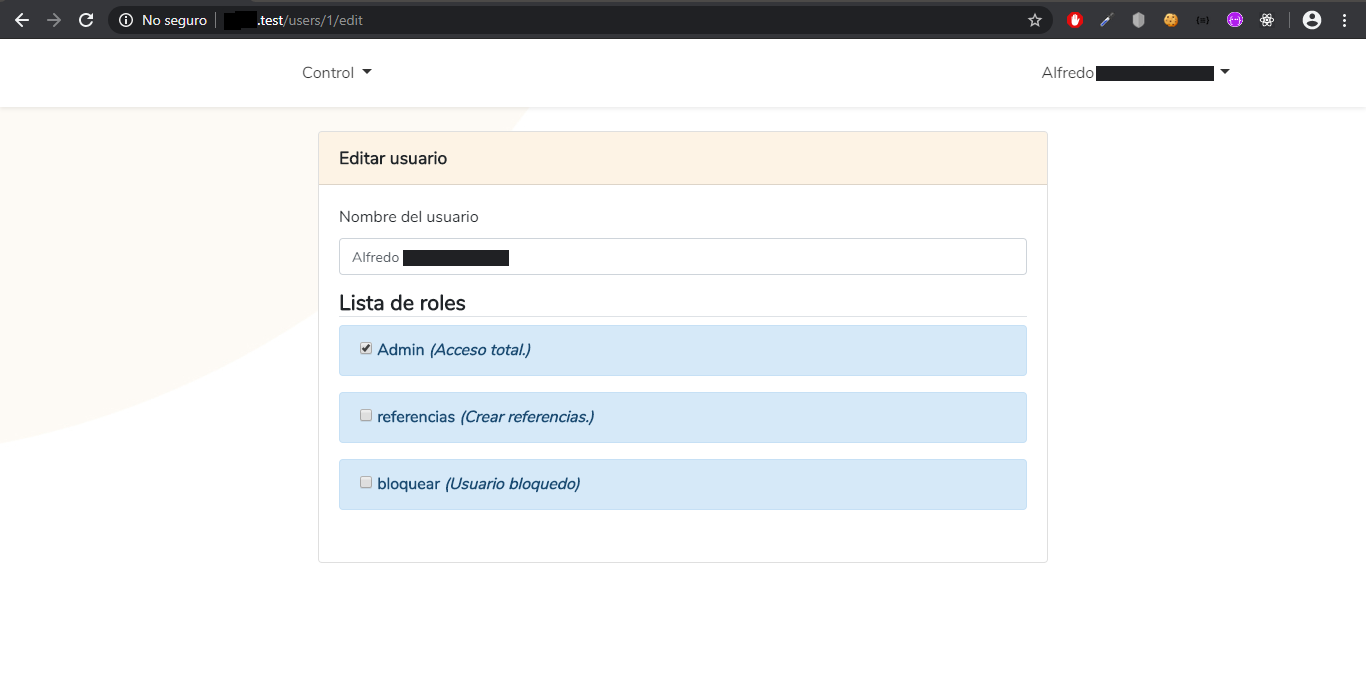Check the bloquear role checkbox

pos(366,483)
